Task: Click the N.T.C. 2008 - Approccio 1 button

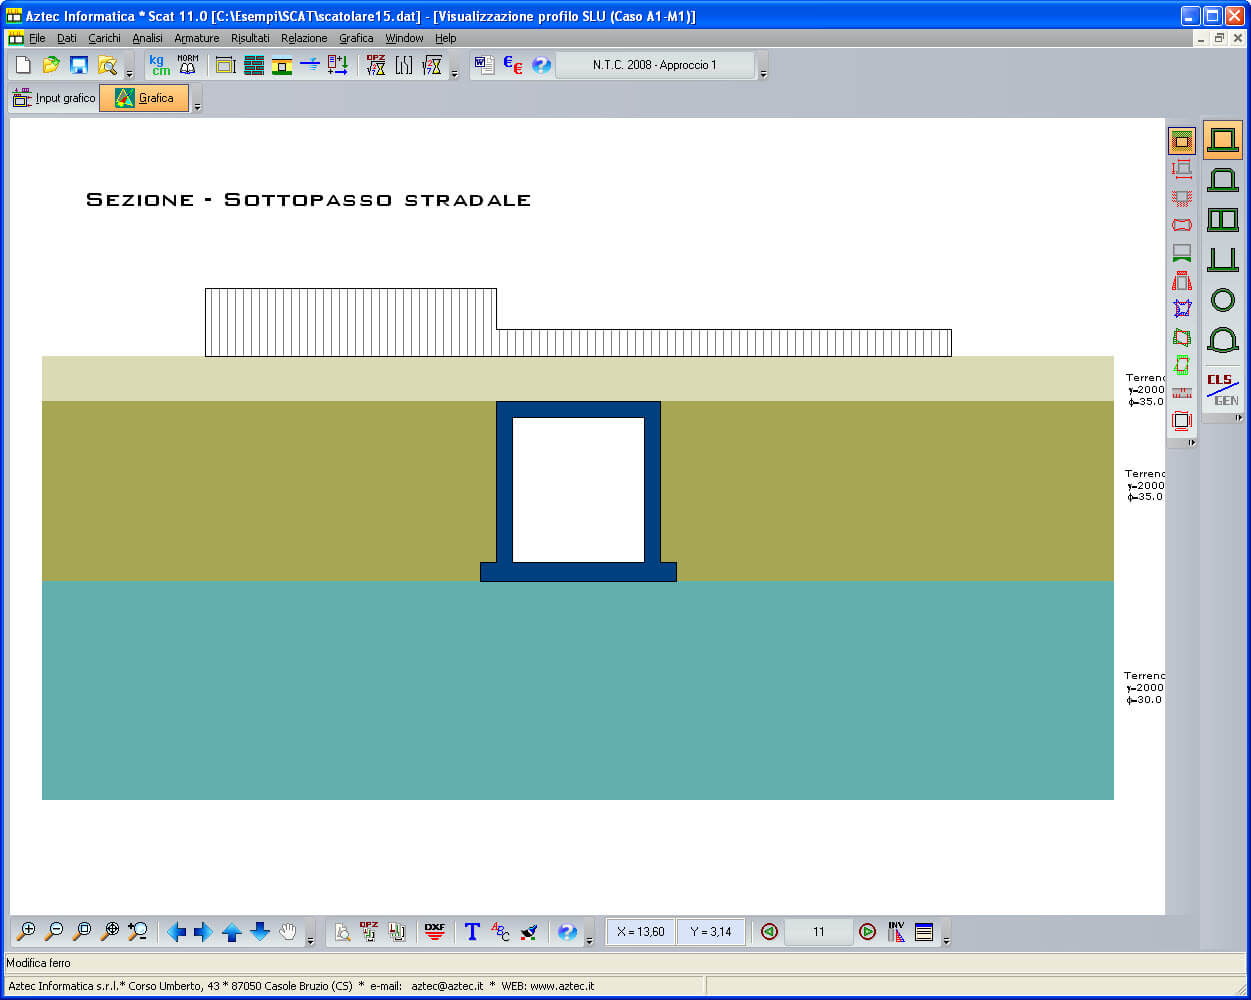Action: click(655, 65)
